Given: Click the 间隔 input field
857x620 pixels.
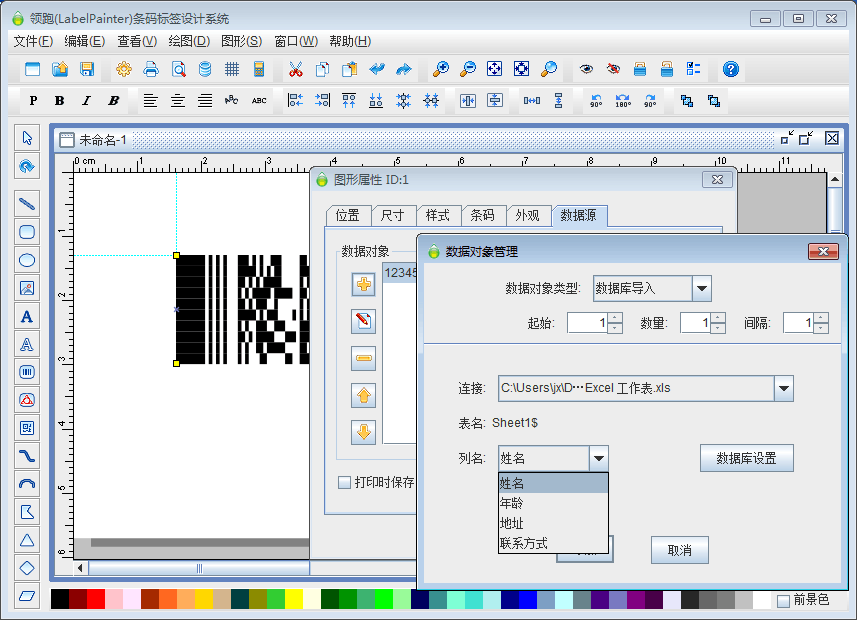Looking at the screenshot, I should tap(799, 323).
